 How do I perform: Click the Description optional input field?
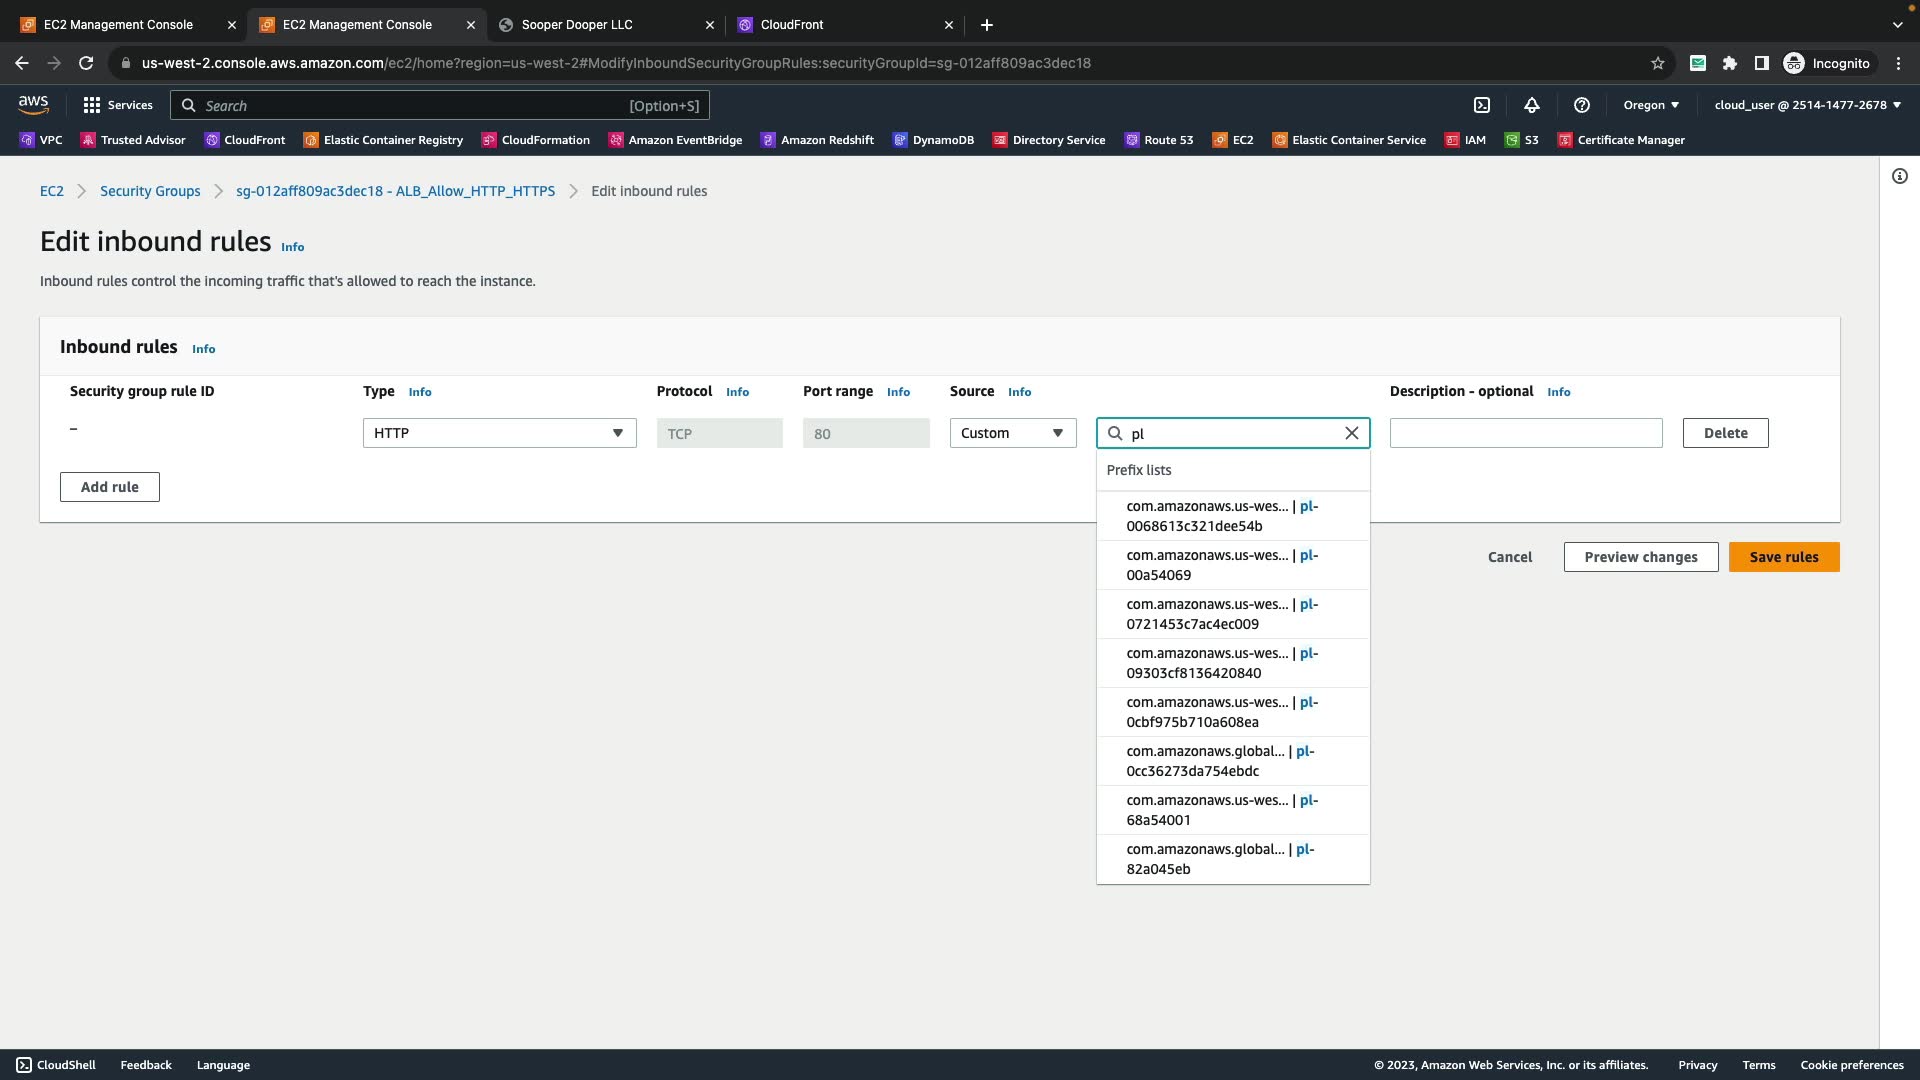click(1525, 433)
